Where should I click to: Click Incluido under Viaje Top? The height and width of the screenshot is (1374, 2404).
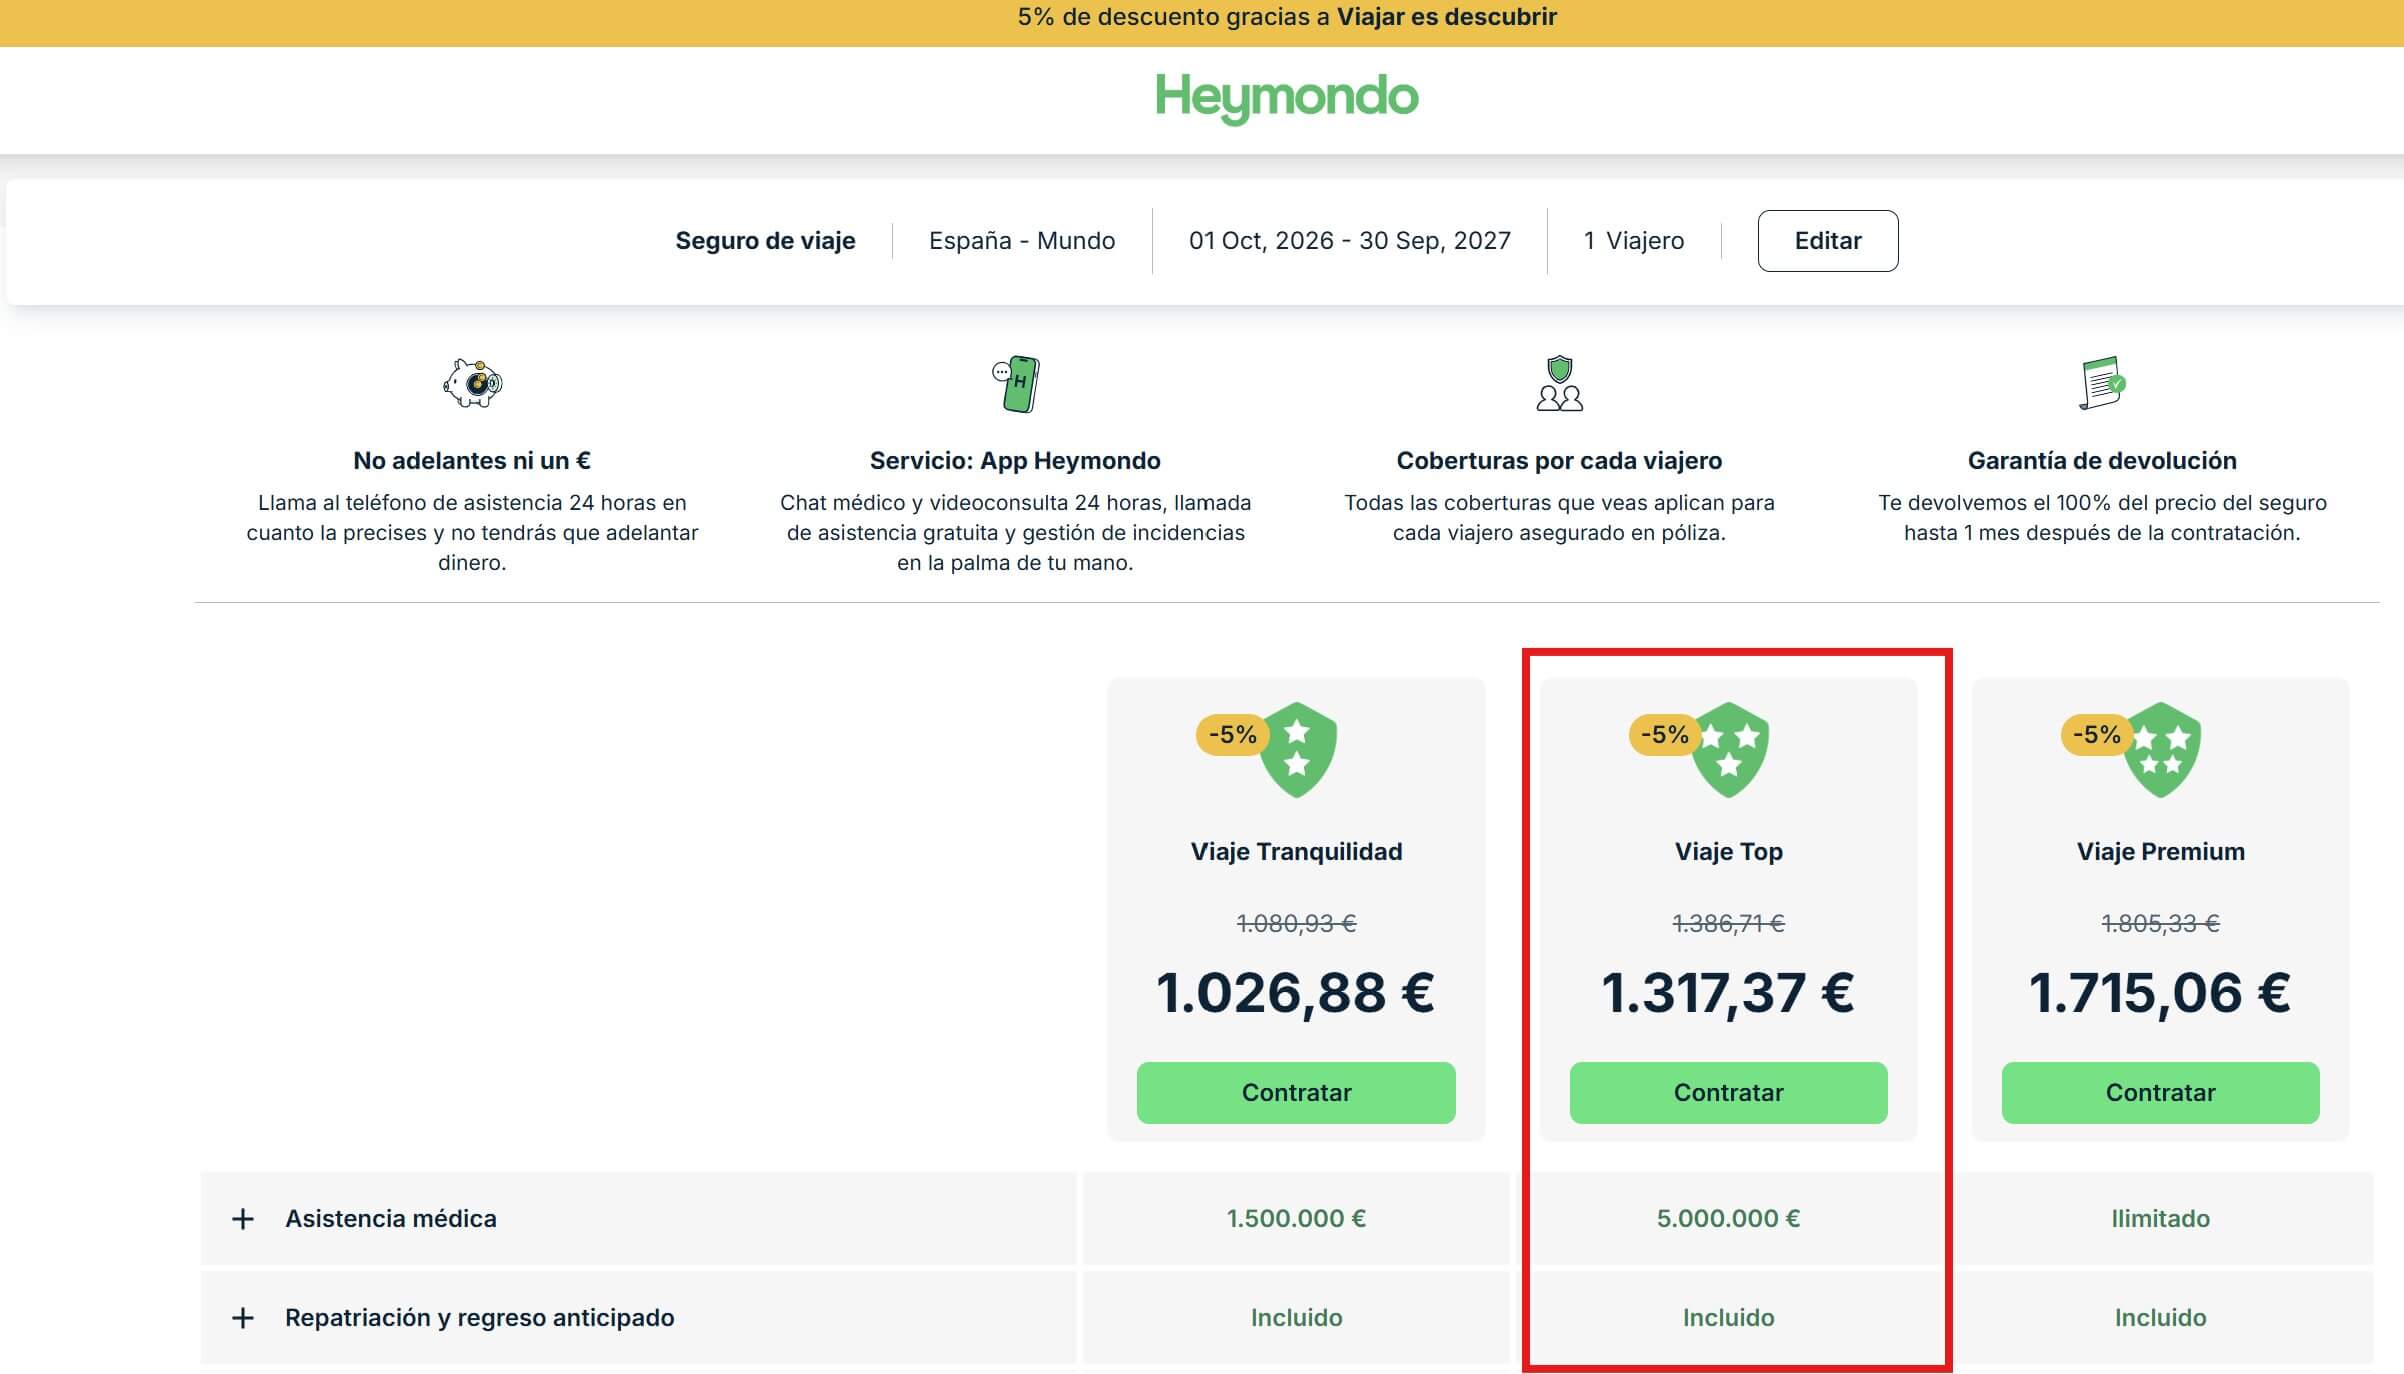point(1729,1318)
